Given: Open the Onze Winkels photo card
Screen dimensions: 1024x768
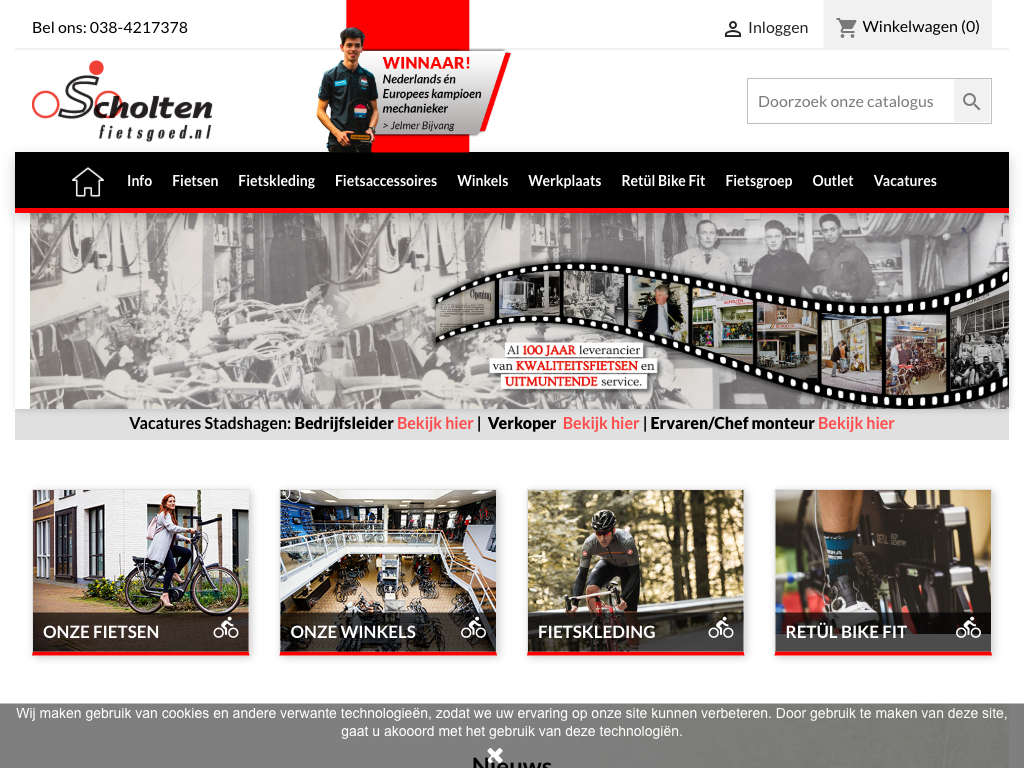Looking at the screenshot, I should [388, 572].
